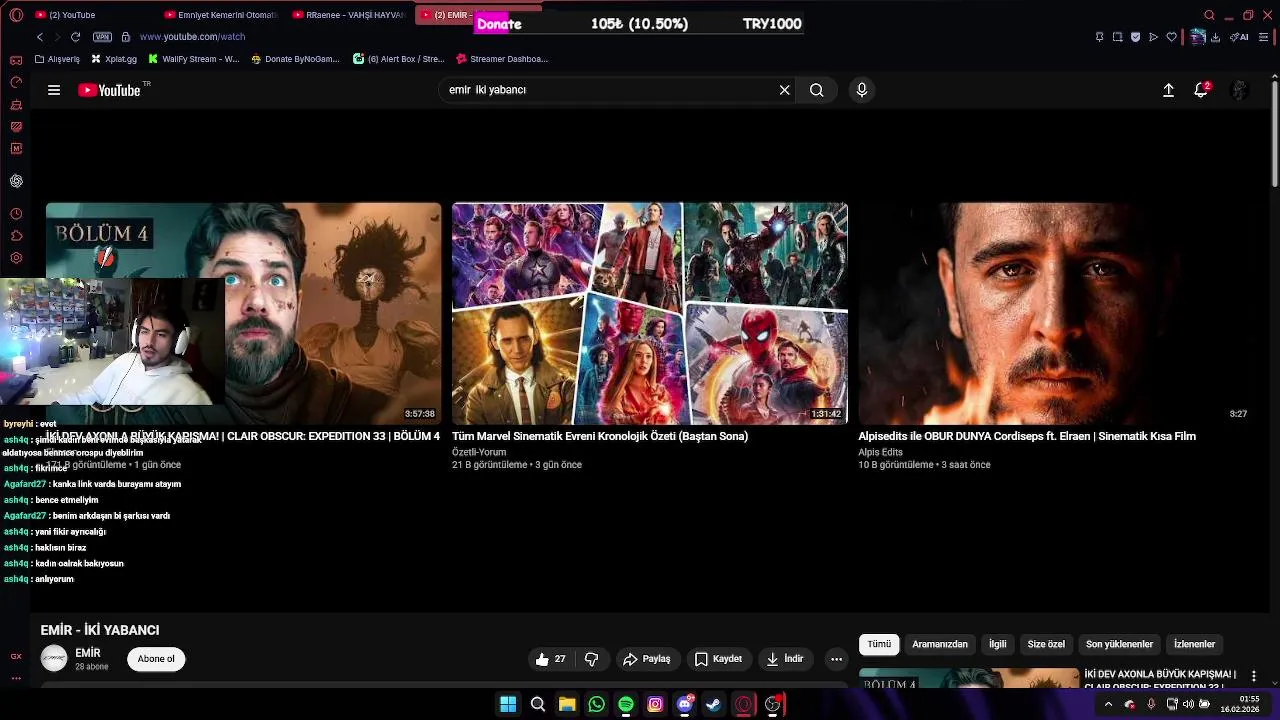
Task: Open the Windows Start button
Action: [x=508, y=705]
